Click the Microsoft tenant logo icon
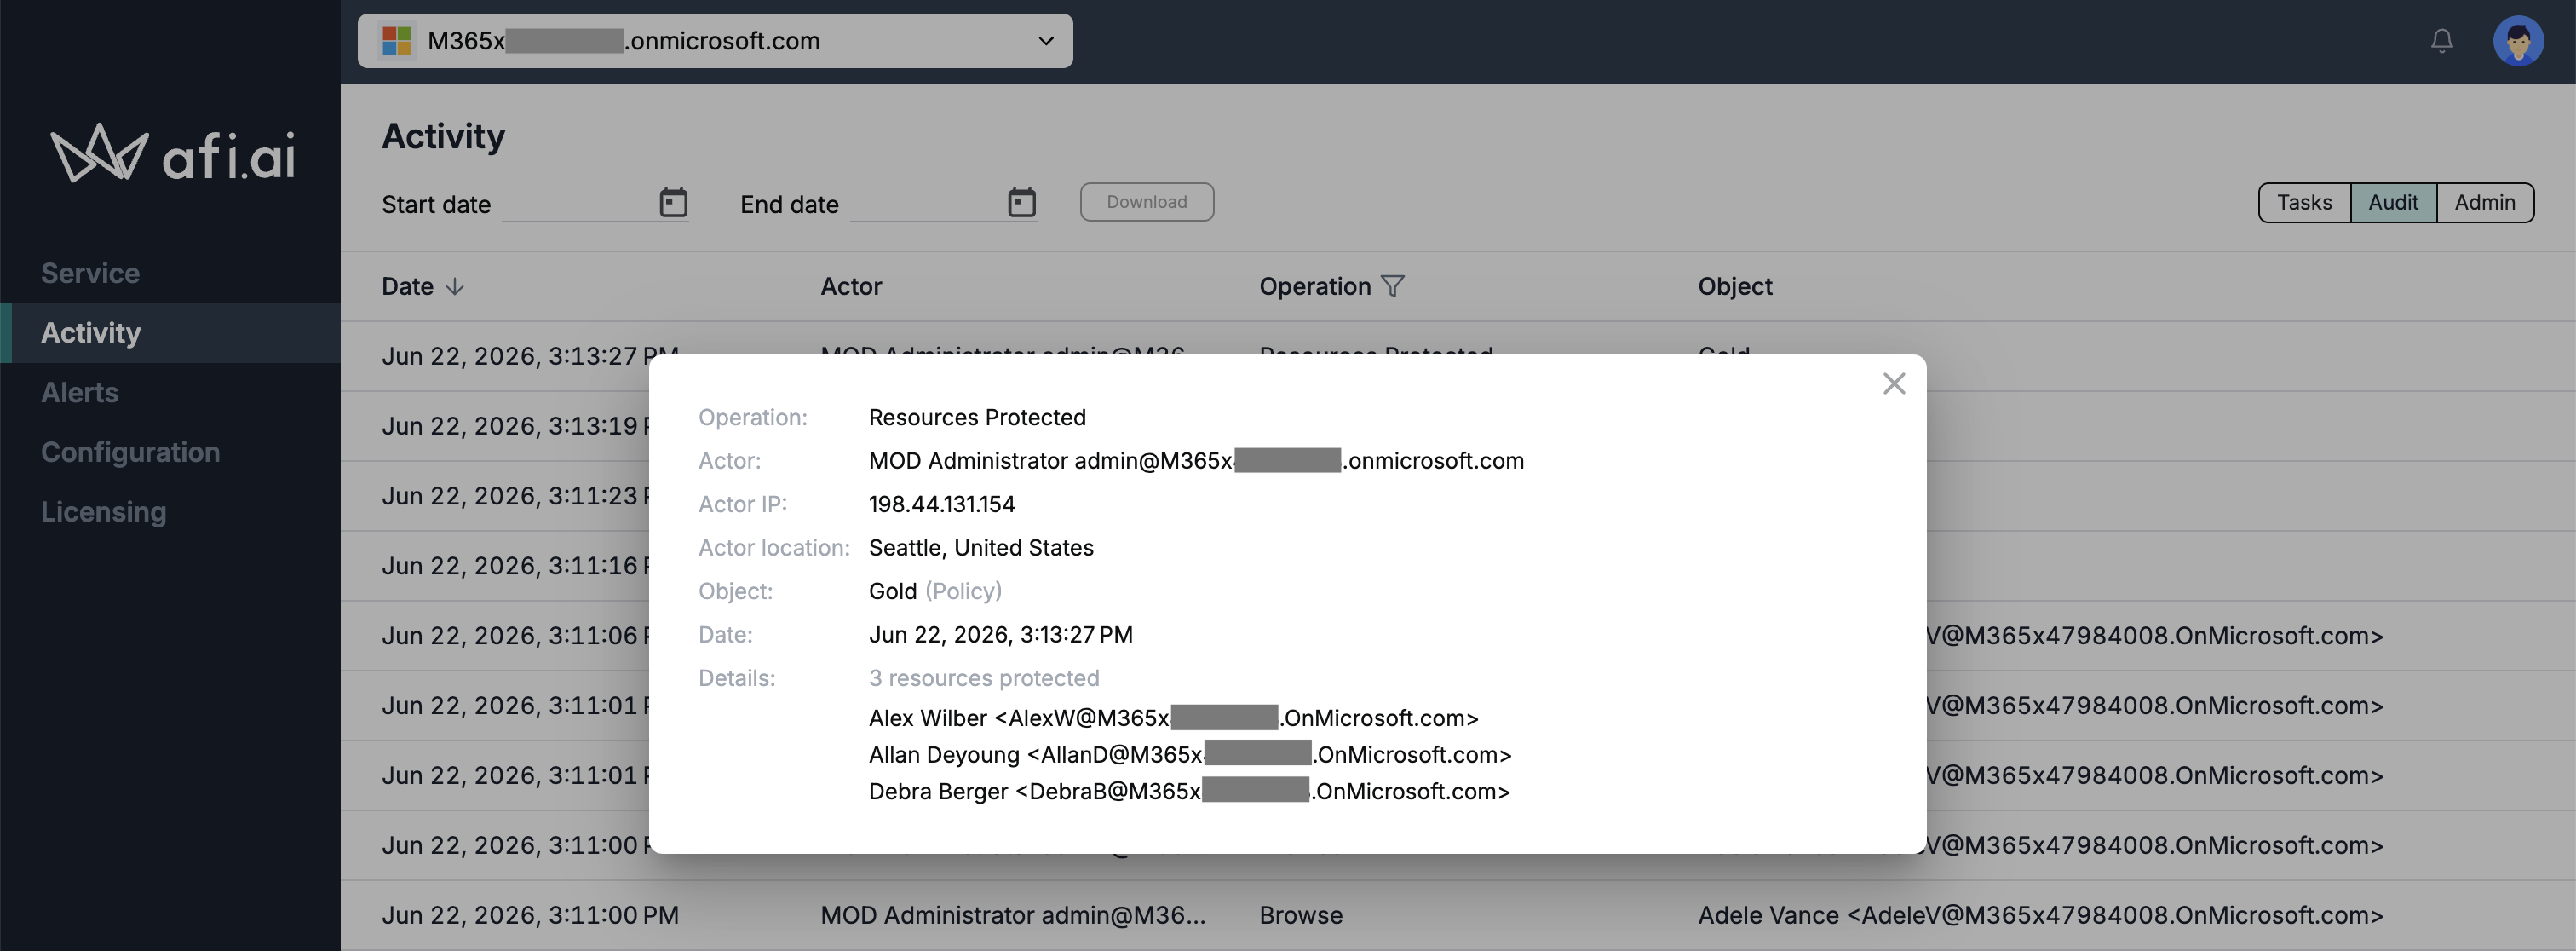 (x=397, y=41)
